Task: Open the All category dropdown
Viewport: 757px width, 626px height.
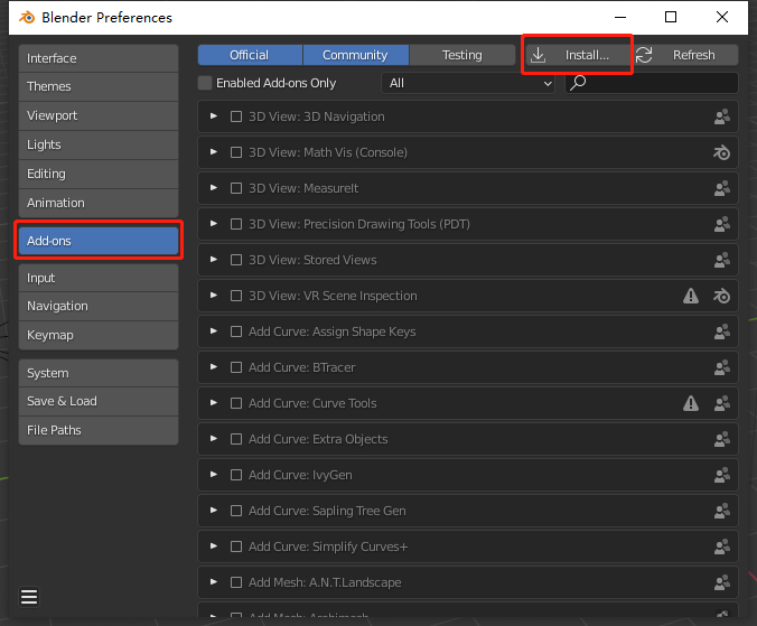Action: [x=468, y=83]
